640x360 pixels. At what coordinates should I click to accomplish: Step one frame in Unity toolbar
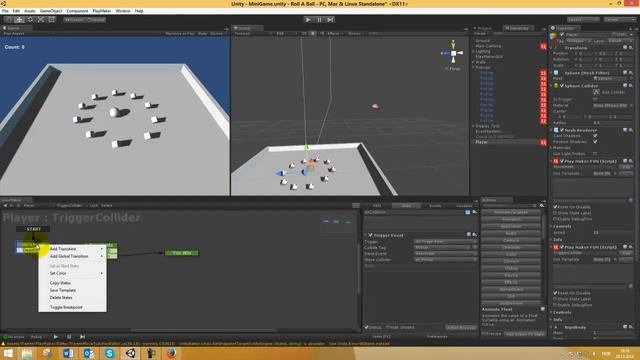330,20
